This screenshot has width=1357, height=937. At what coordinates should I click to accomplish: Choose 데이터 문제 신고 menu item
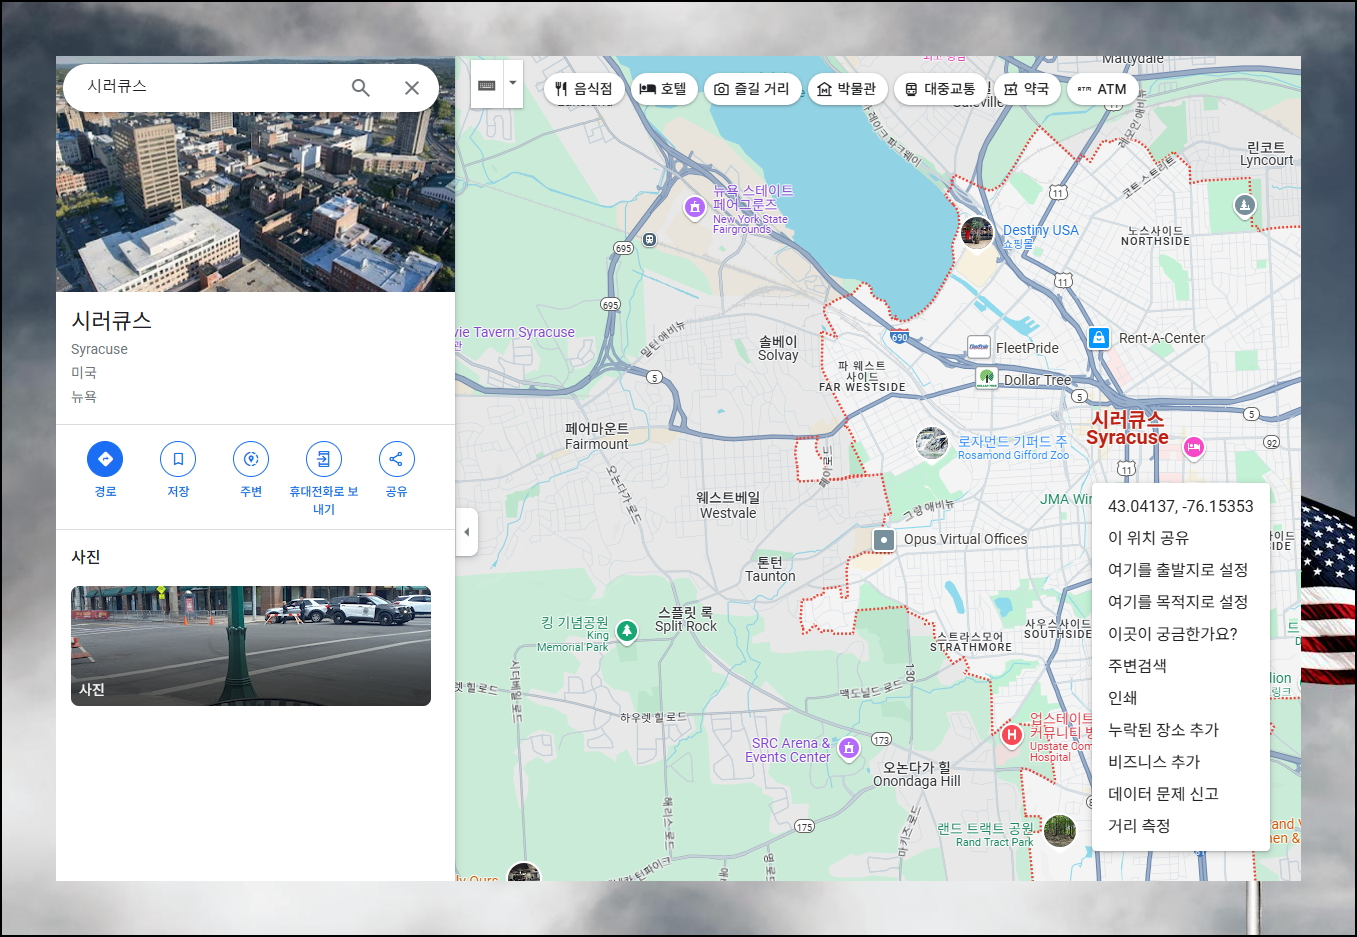coord(1181,794)
